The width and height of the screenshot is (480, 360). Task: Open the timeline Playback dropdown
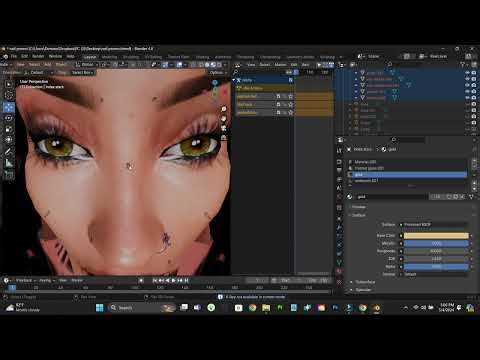(25, 280)
